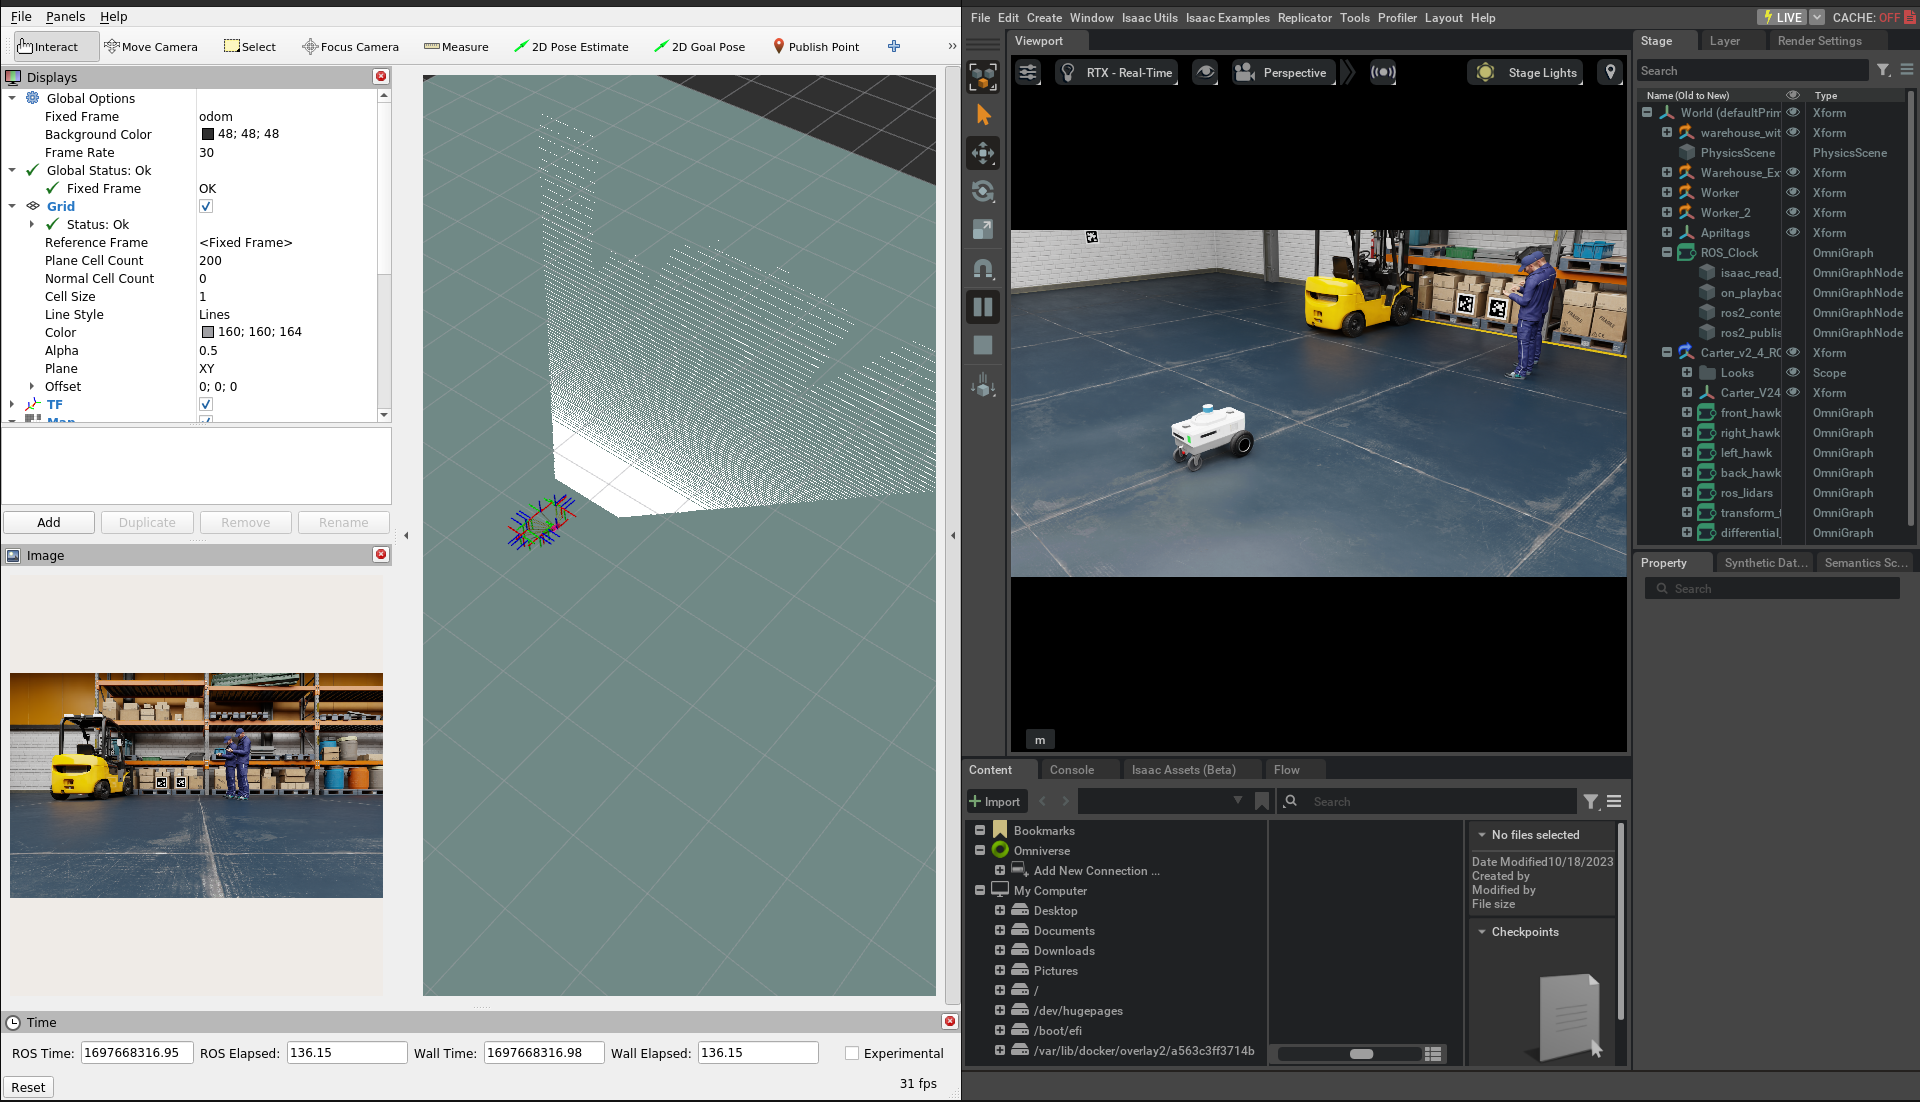Activate the 2D Goal Pose tool
Image resolution: width=1920 pixels, height=1102 pixels.
[x=699, y=47]
